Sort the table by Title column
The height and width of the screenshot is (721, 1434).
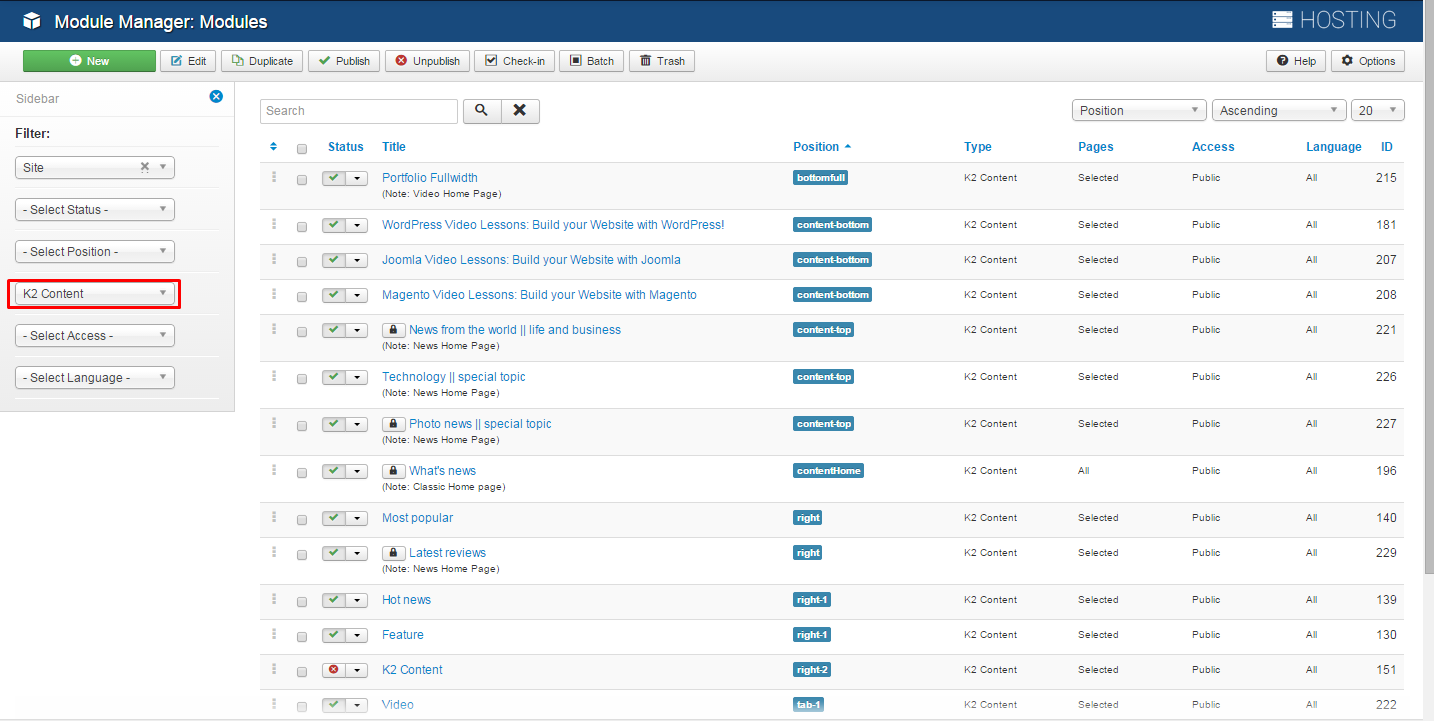pos(394,147)
